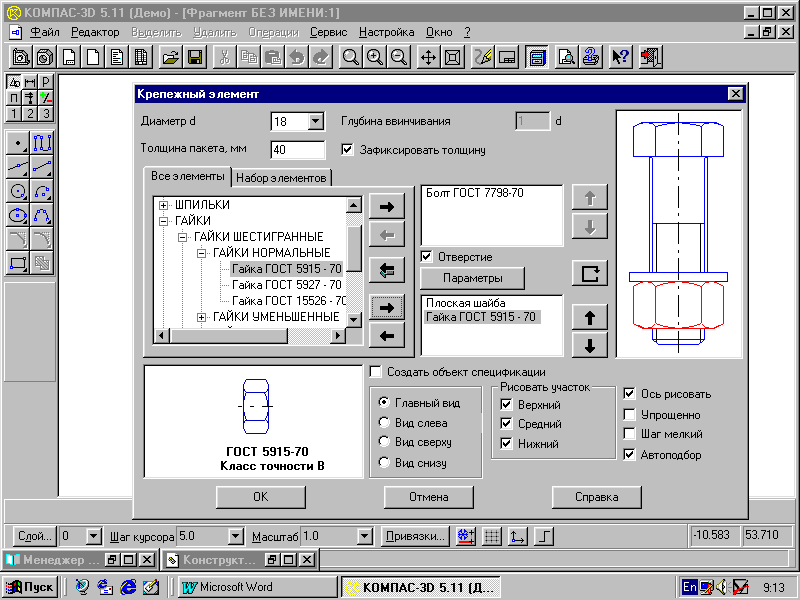Click the rotate fastener orientation button
The image size is (800, 600).
(x=590, y=273)
